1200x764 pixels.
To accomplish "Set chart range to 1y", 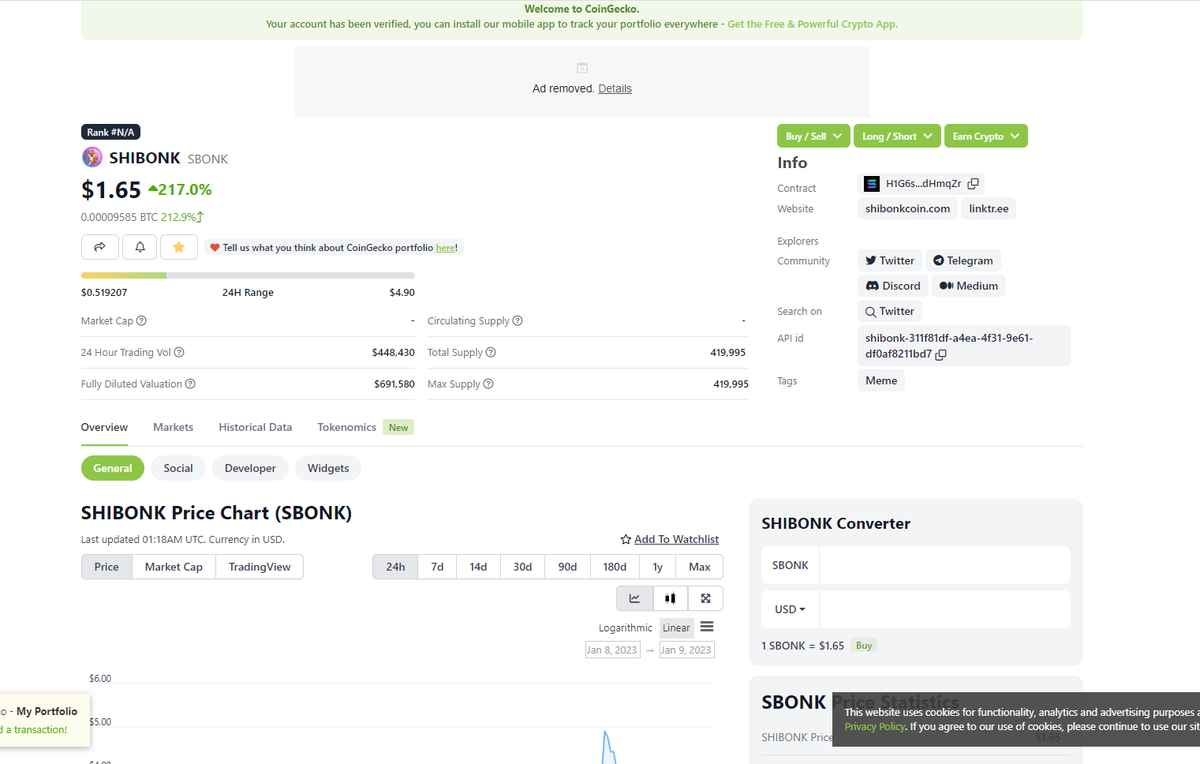I will [x=657, y=567].
